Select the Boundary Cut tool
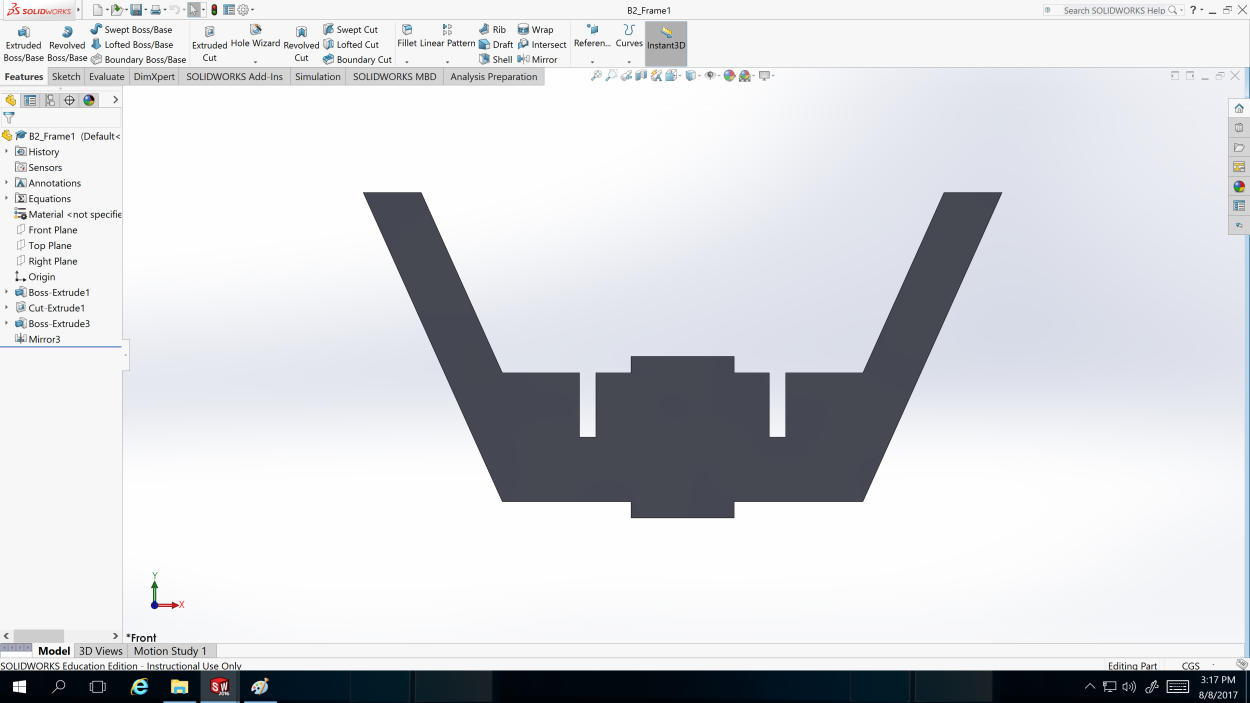The image size is (1250, 703). point(357,60)
